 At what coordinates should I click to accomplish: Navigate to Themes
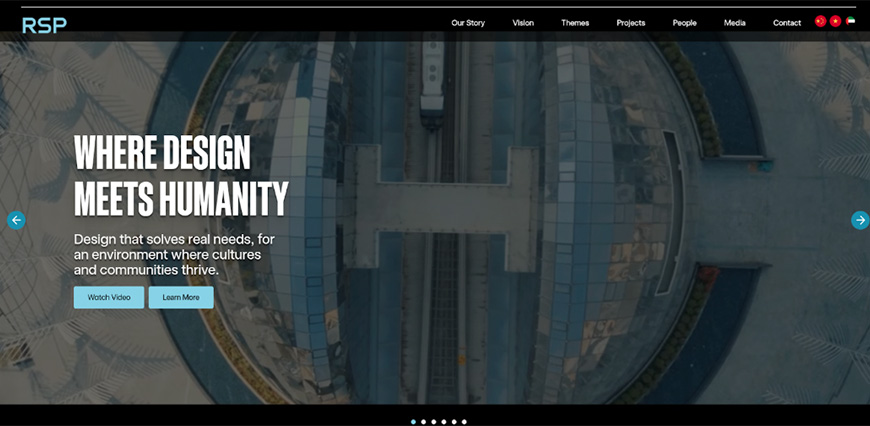point(575,23)
